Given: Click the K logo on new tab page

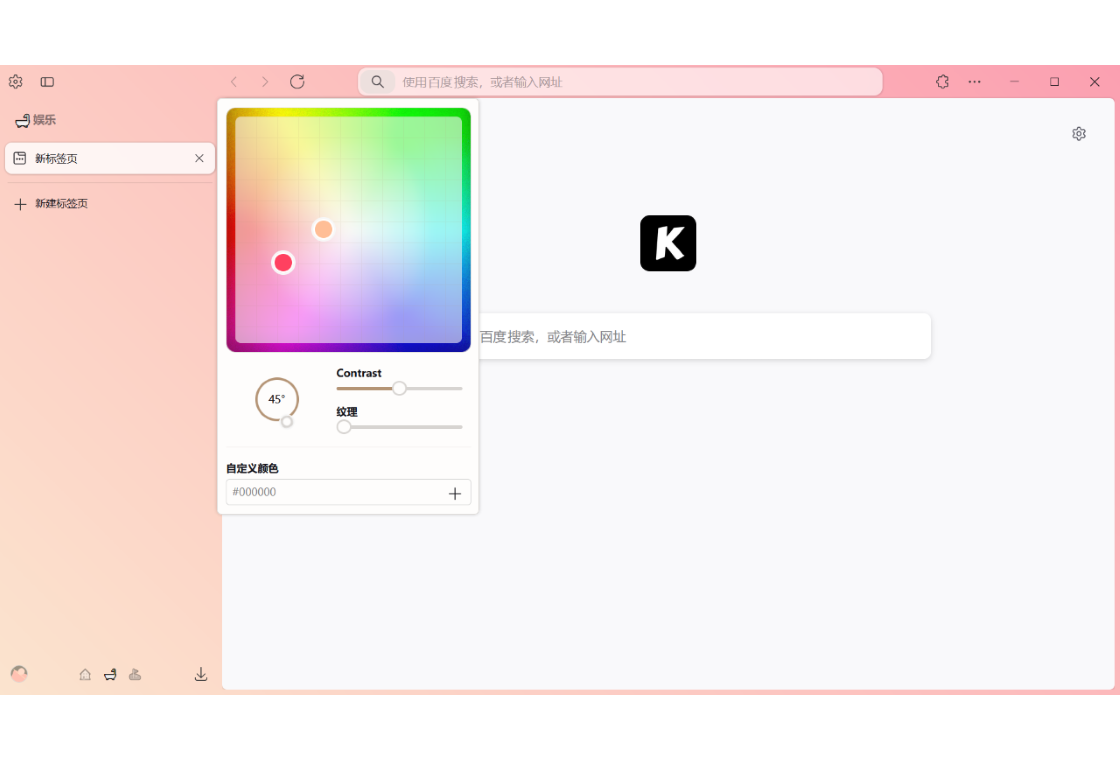Looking at the screenshot, I should click(x=668, y=243).
